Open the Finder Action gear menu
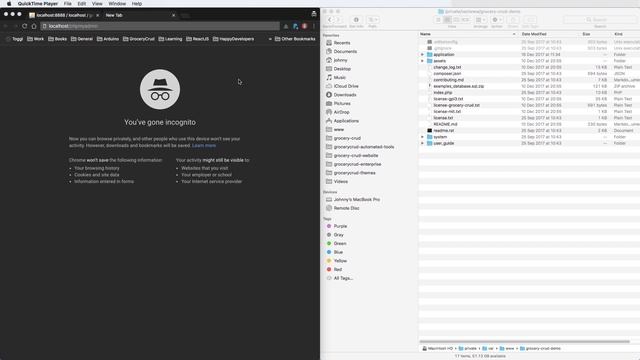 (497, 20)
